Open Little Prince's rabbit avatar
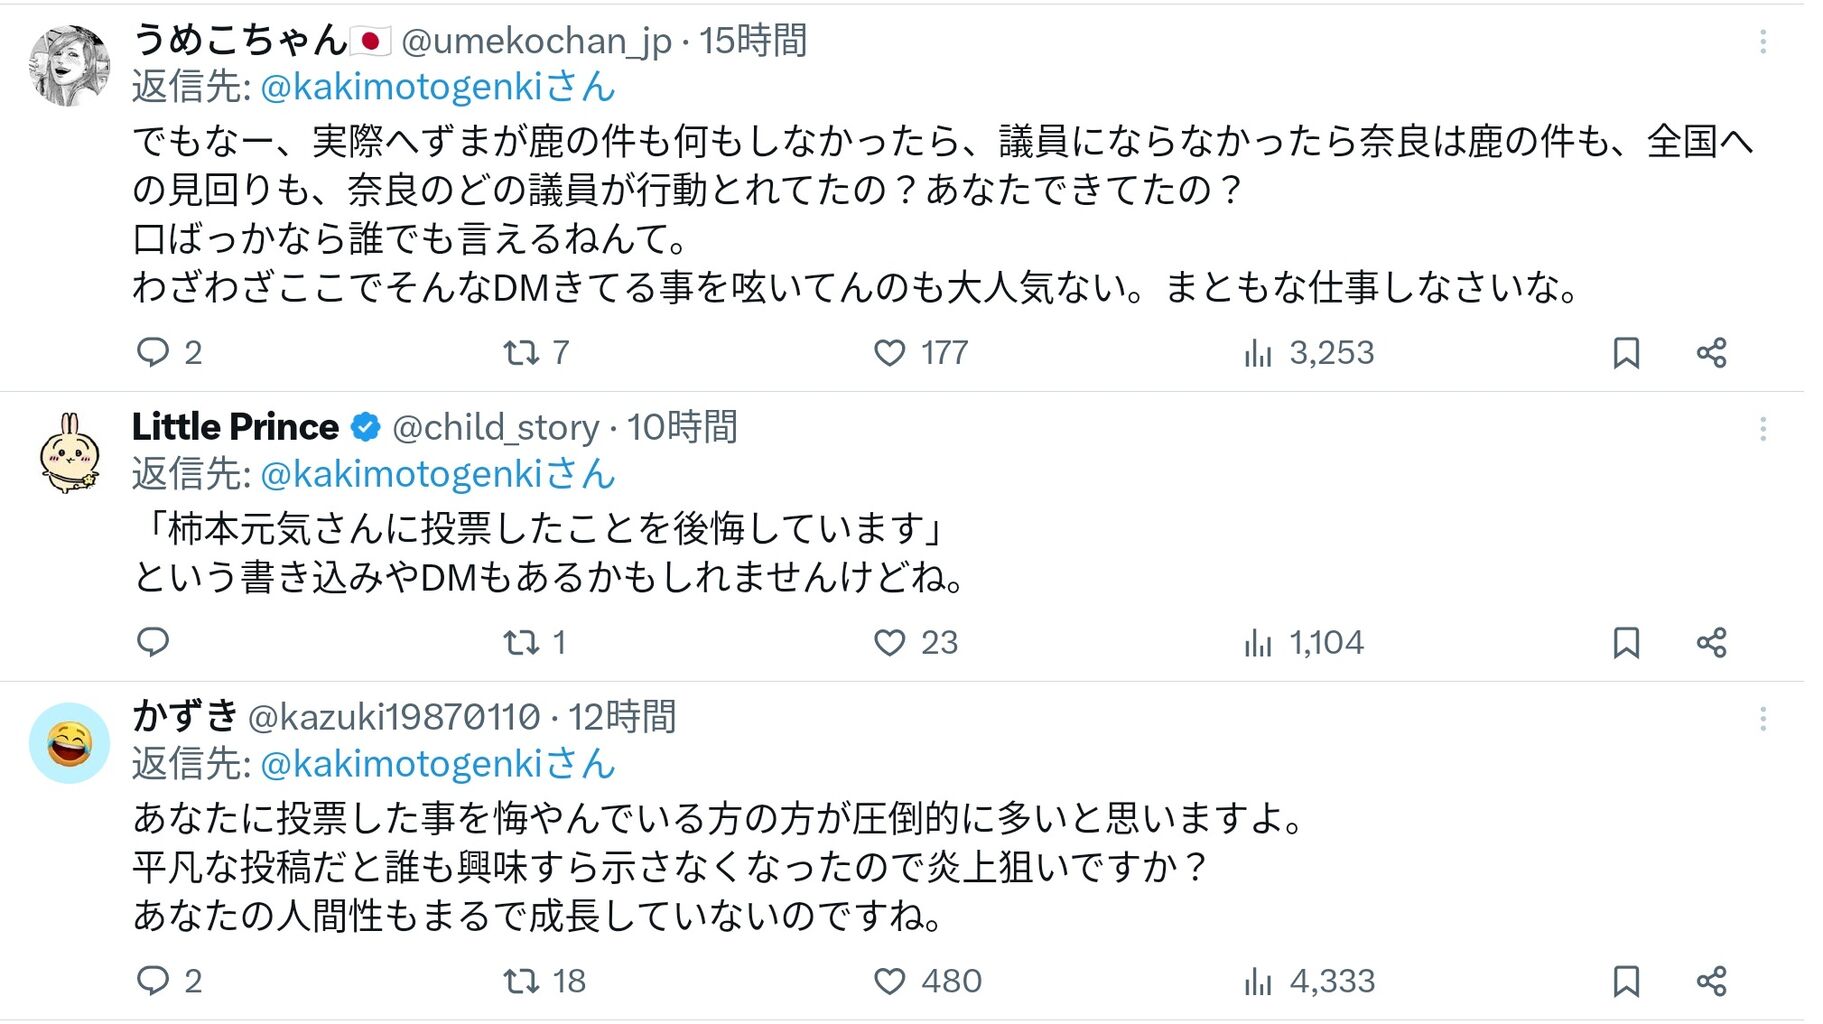This screenshot has width=1823, height=1024. tap(69, 454)
